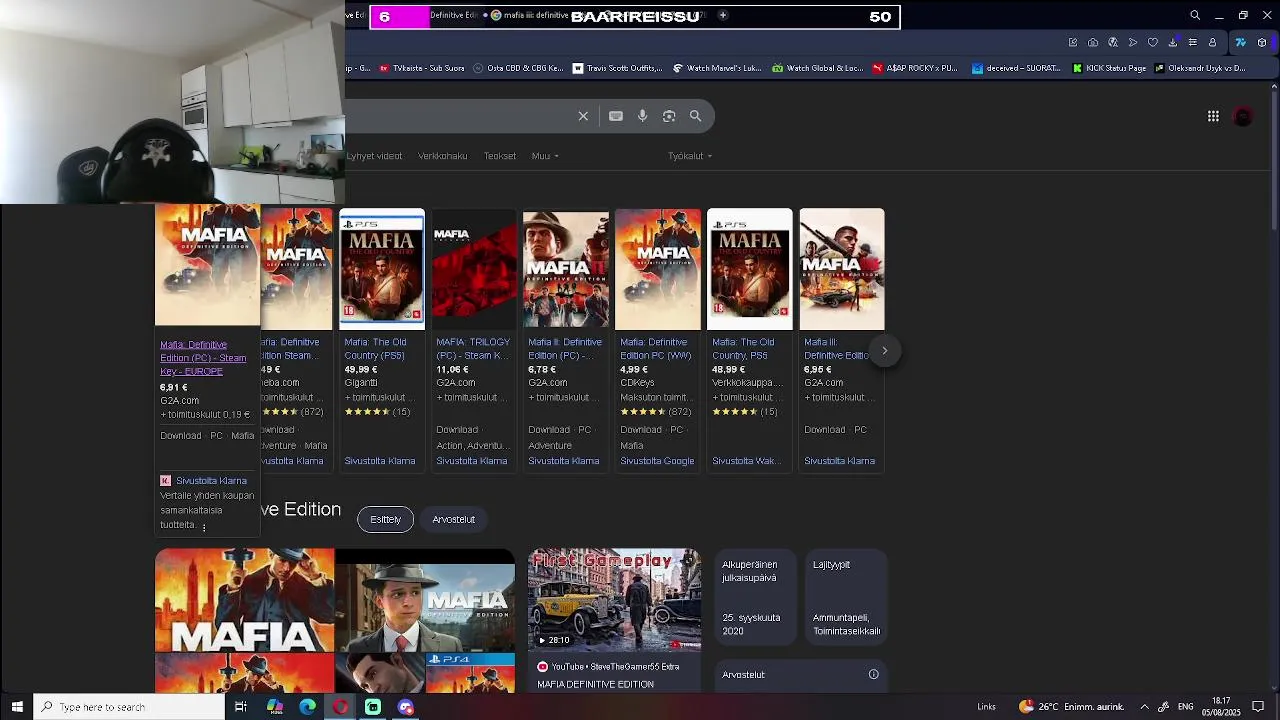Open browser tab search magnifier
Screen dimensions: 1280x720
point(1195,16)
